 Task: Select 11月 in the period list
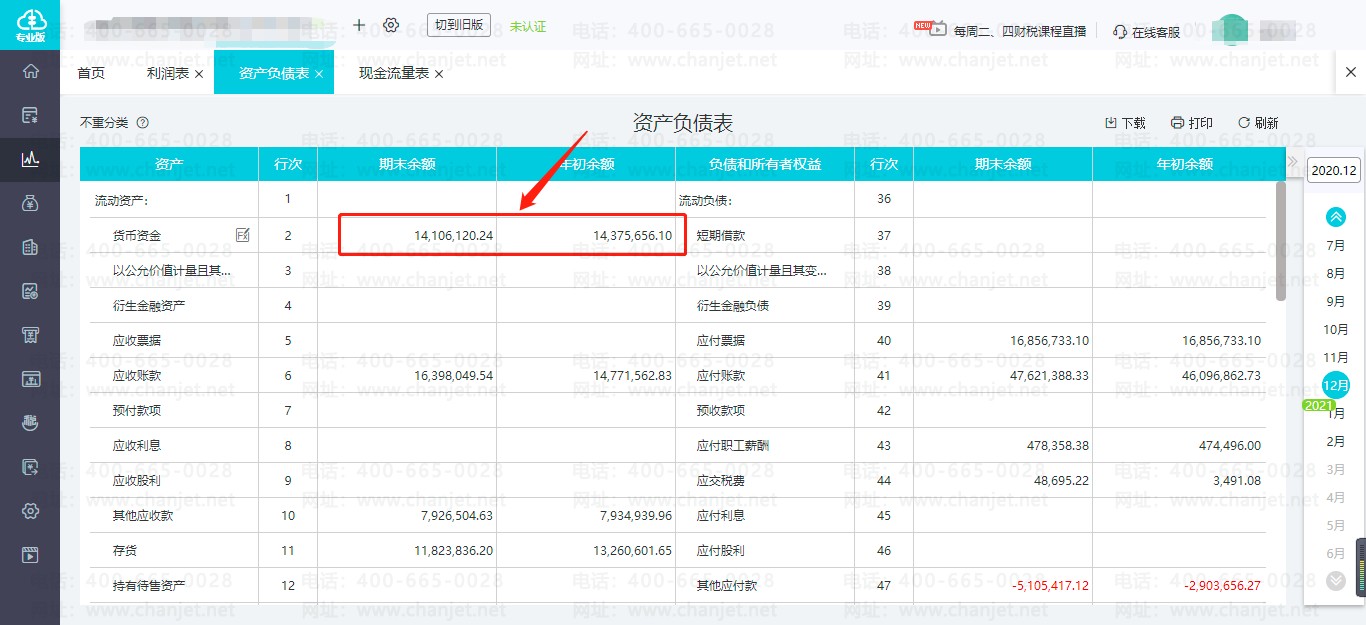click(x=1336, y=357)
